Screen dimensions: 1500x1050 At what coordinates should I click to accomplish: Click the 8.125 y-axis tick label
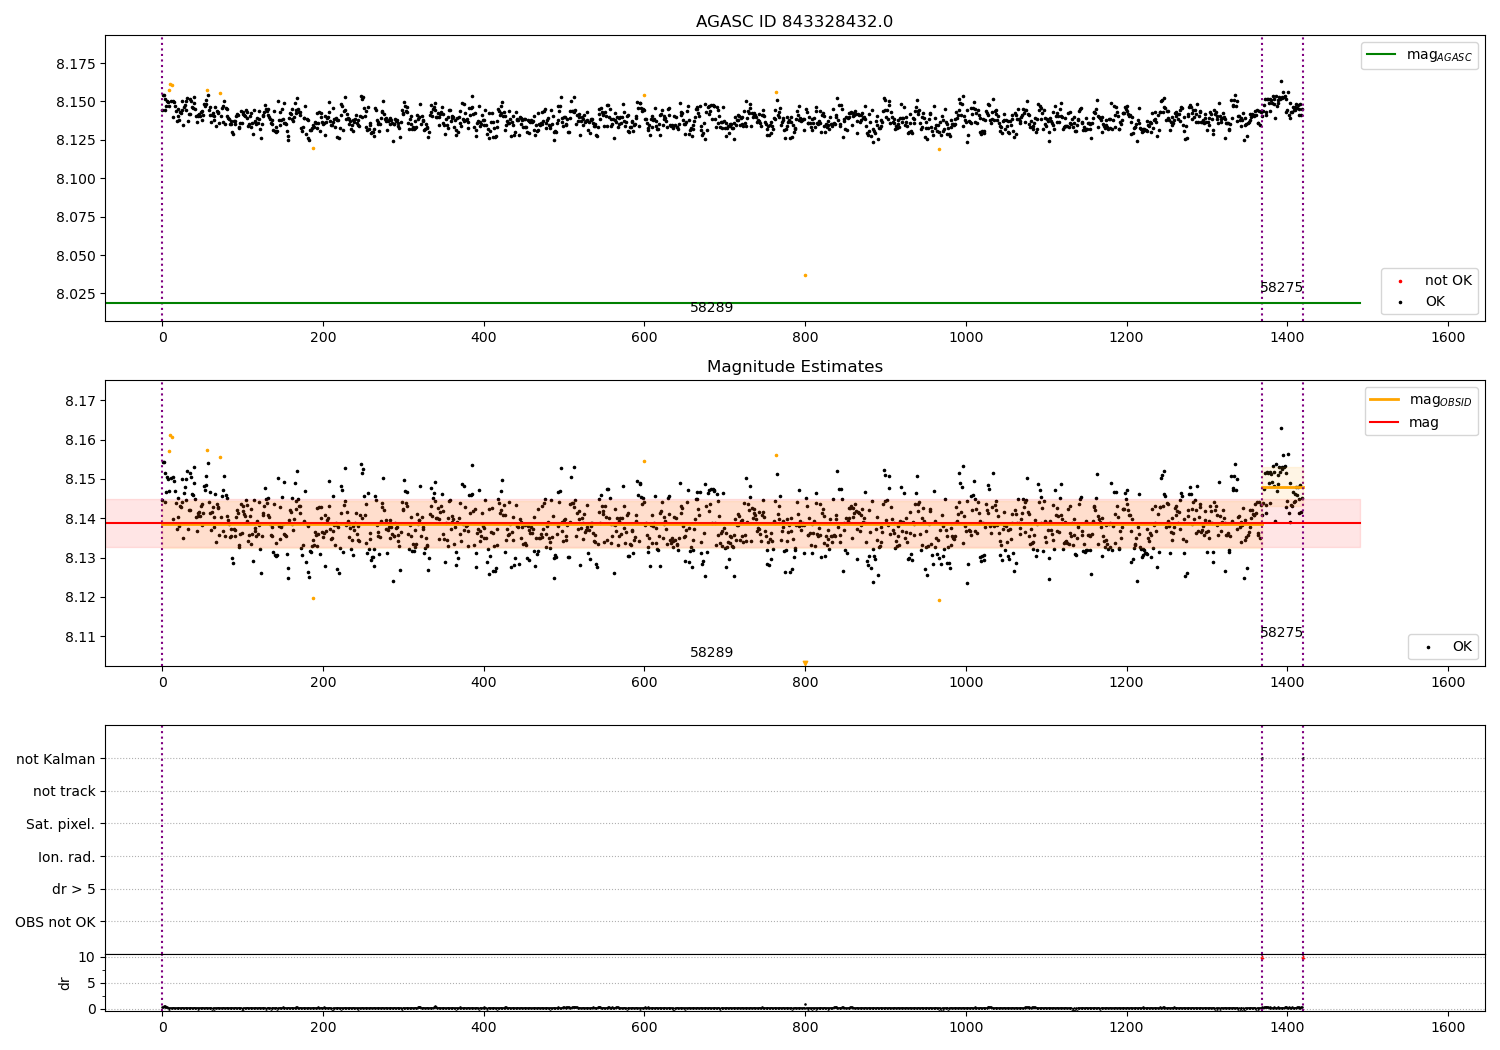click(x=75, y=140)
